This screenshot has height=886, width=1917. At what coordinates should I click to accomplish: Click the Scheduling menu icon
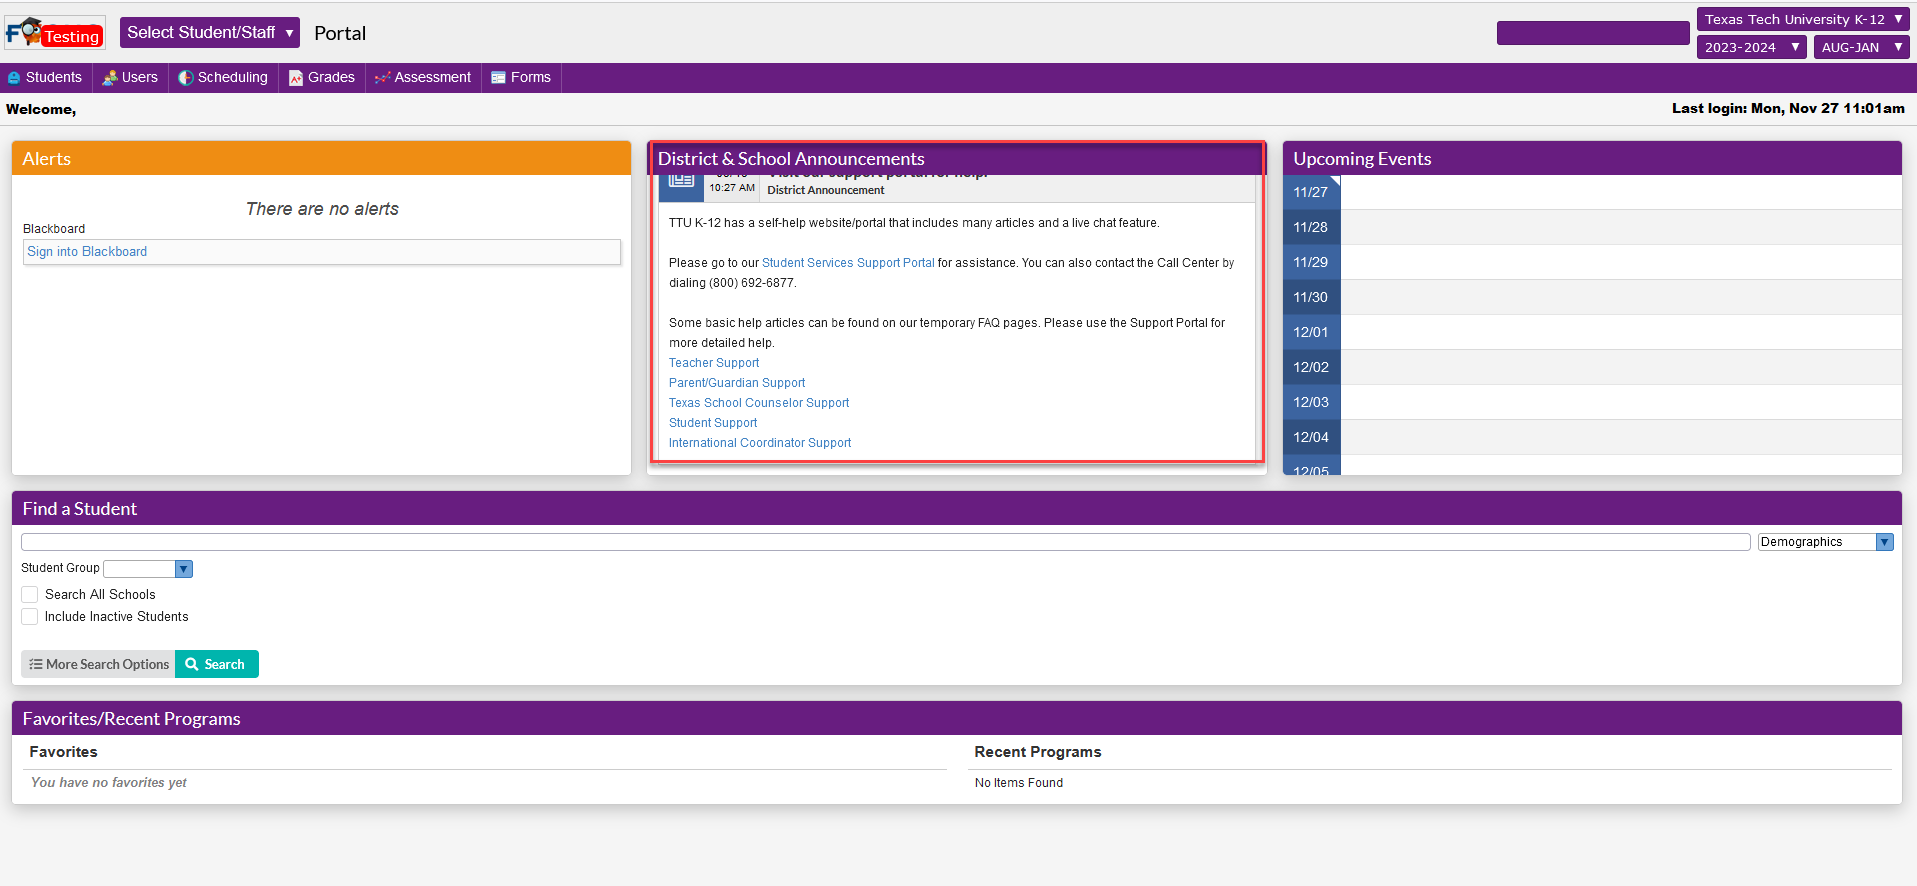click(x=186, y=78)
